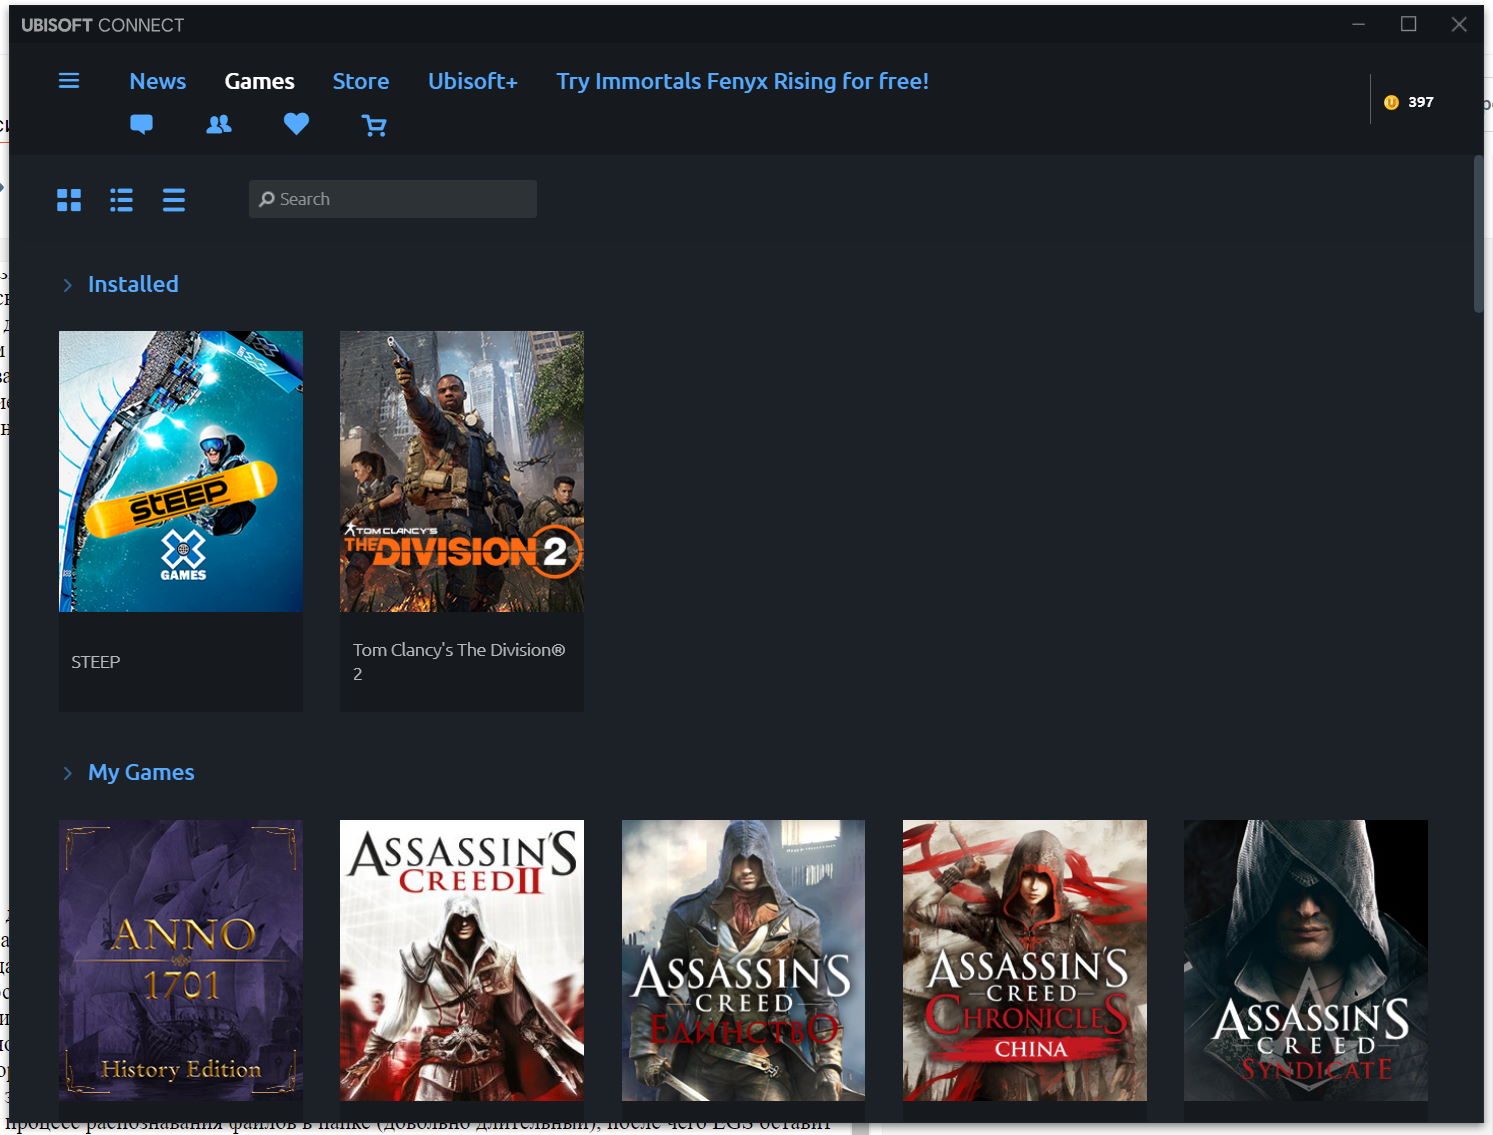
Task: Open Assassin's Creed Syndicate cover
Action: [x=1306, y=960]
